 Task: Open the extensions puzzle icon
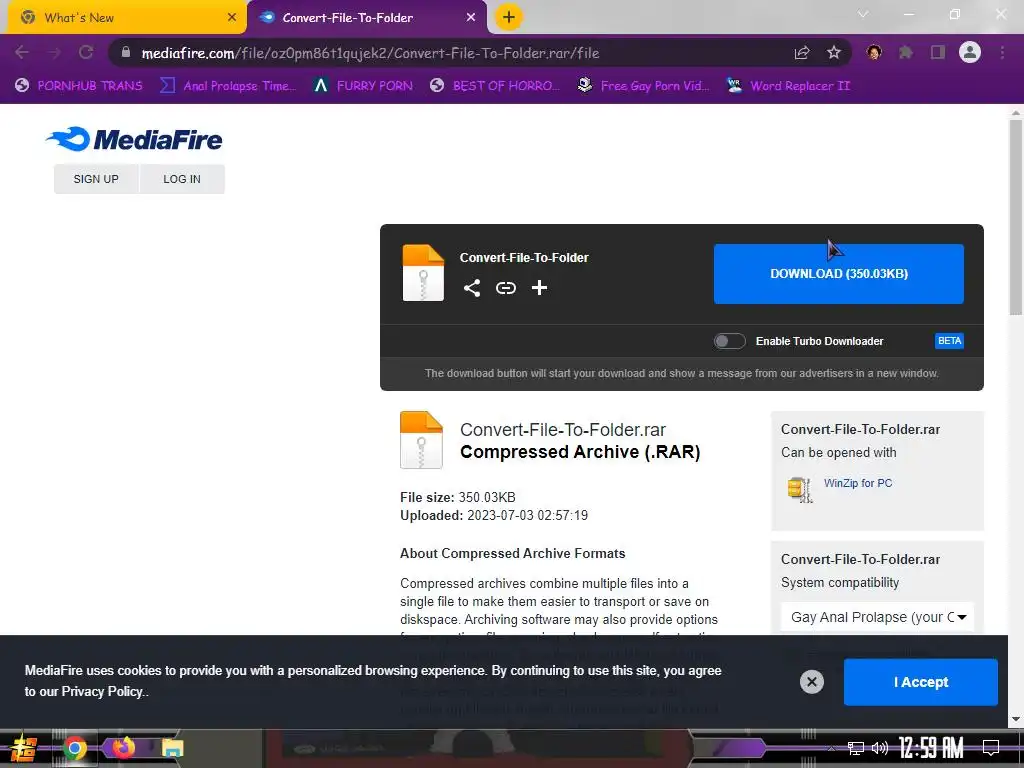(906, 52)
